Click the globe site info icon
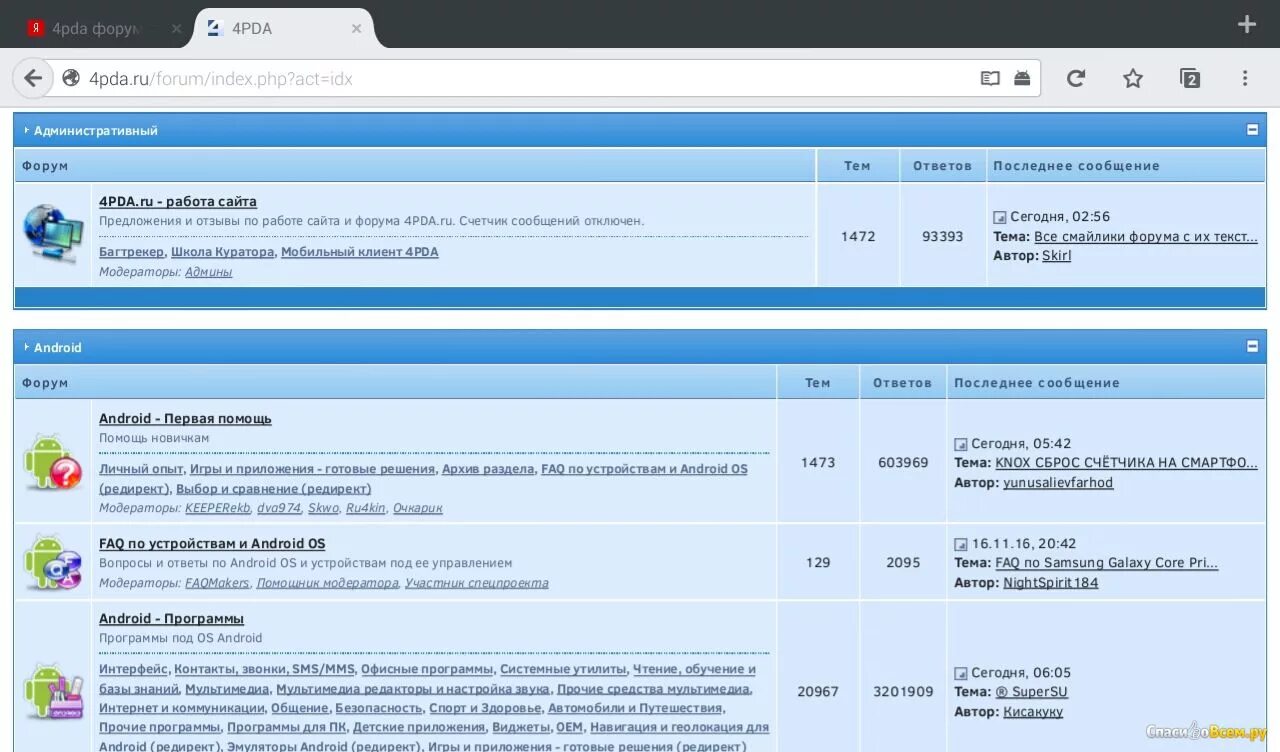1280x752 pixels. pos(71,78)
